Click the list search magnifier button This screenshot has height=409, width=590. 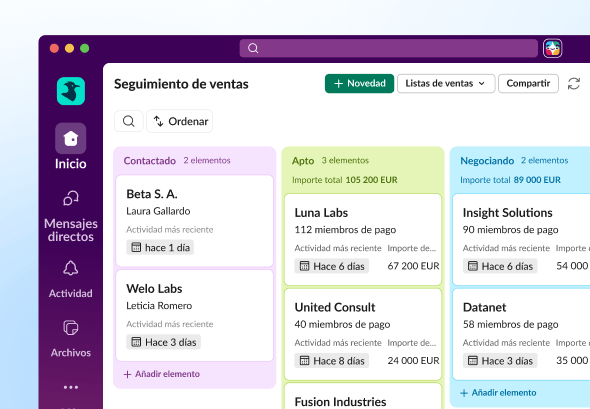(129, 121)
